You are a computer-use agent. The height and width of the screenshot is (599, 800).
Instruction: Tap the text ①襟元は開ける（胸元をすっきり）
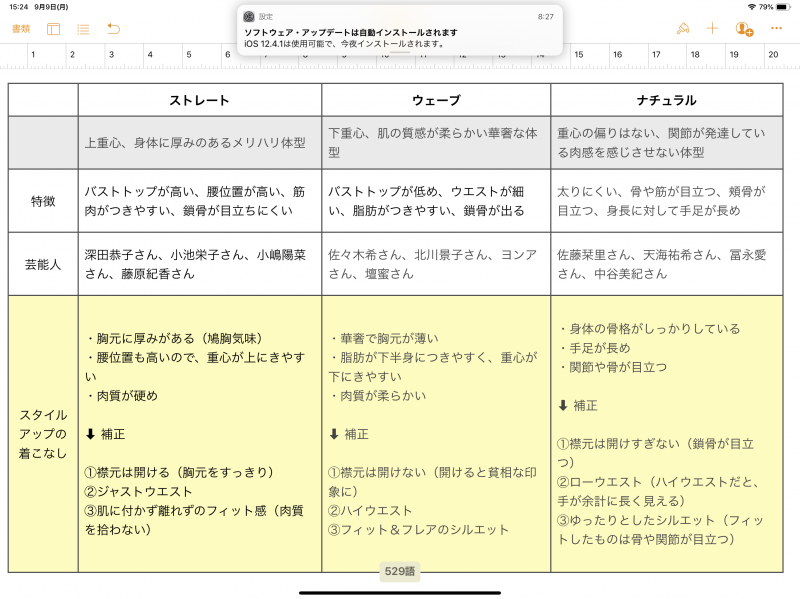coord(180,472)
